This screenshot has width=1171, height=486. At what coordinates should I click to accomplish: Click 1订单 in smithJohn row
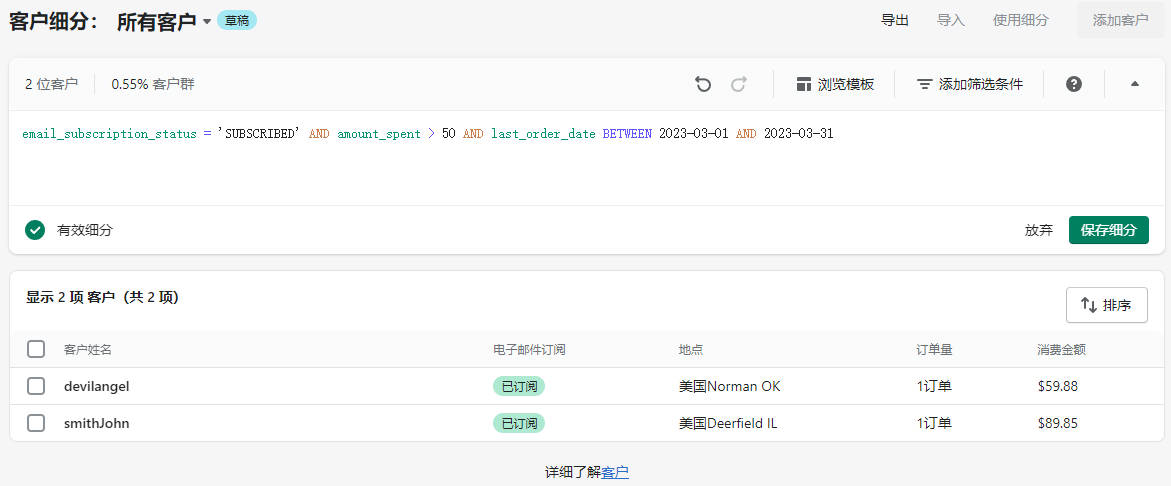[934, 423]
